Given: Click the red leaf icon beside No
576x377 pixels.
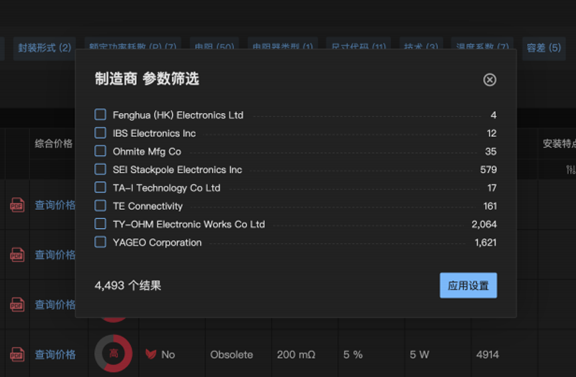Looking at the screenshot, I should tap(151, 354).
